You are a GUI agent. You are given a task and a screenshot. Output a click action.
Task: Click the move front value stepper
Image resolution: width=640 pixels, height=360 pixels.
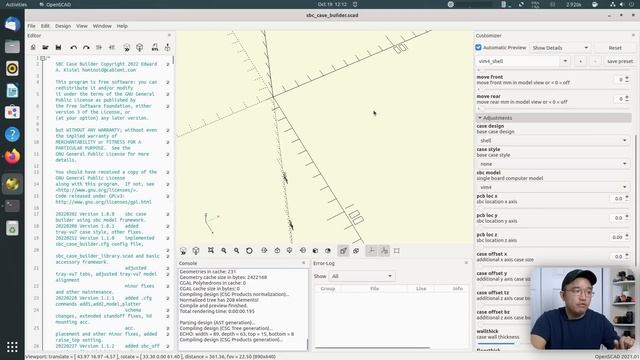click(627, 79)
